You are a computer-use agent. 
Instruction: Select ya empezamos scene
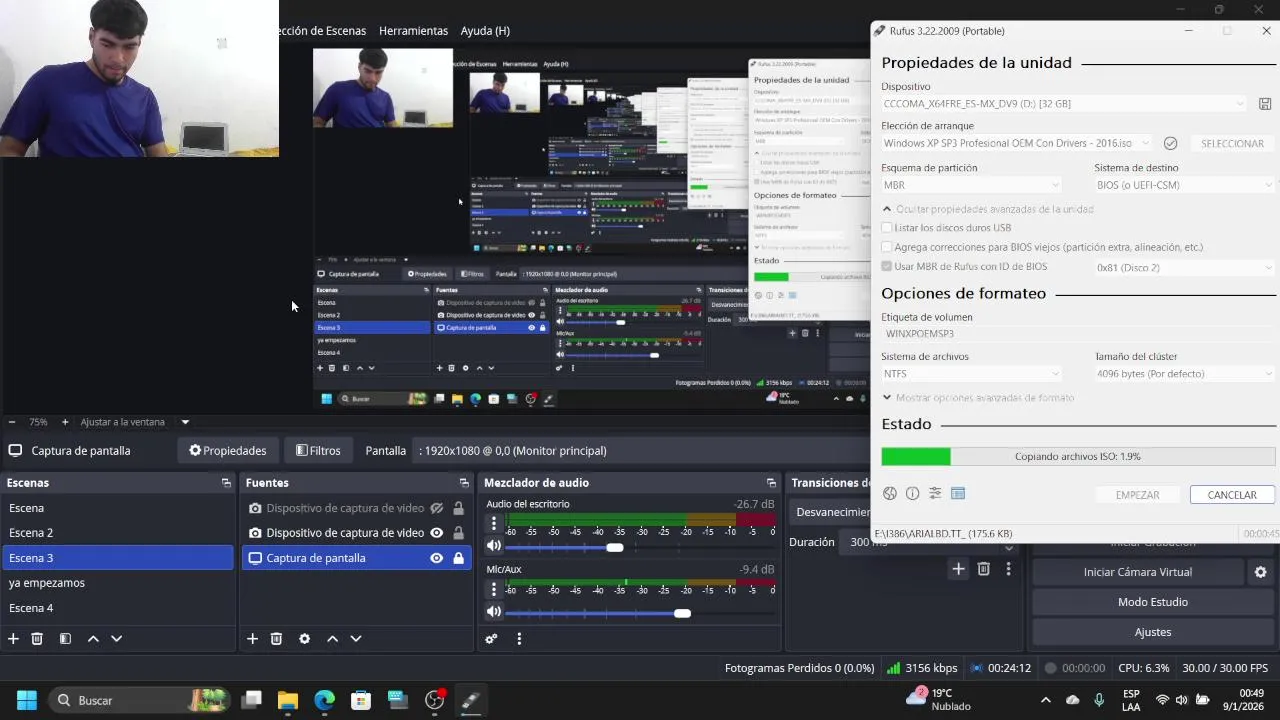(x=118, y=583)
